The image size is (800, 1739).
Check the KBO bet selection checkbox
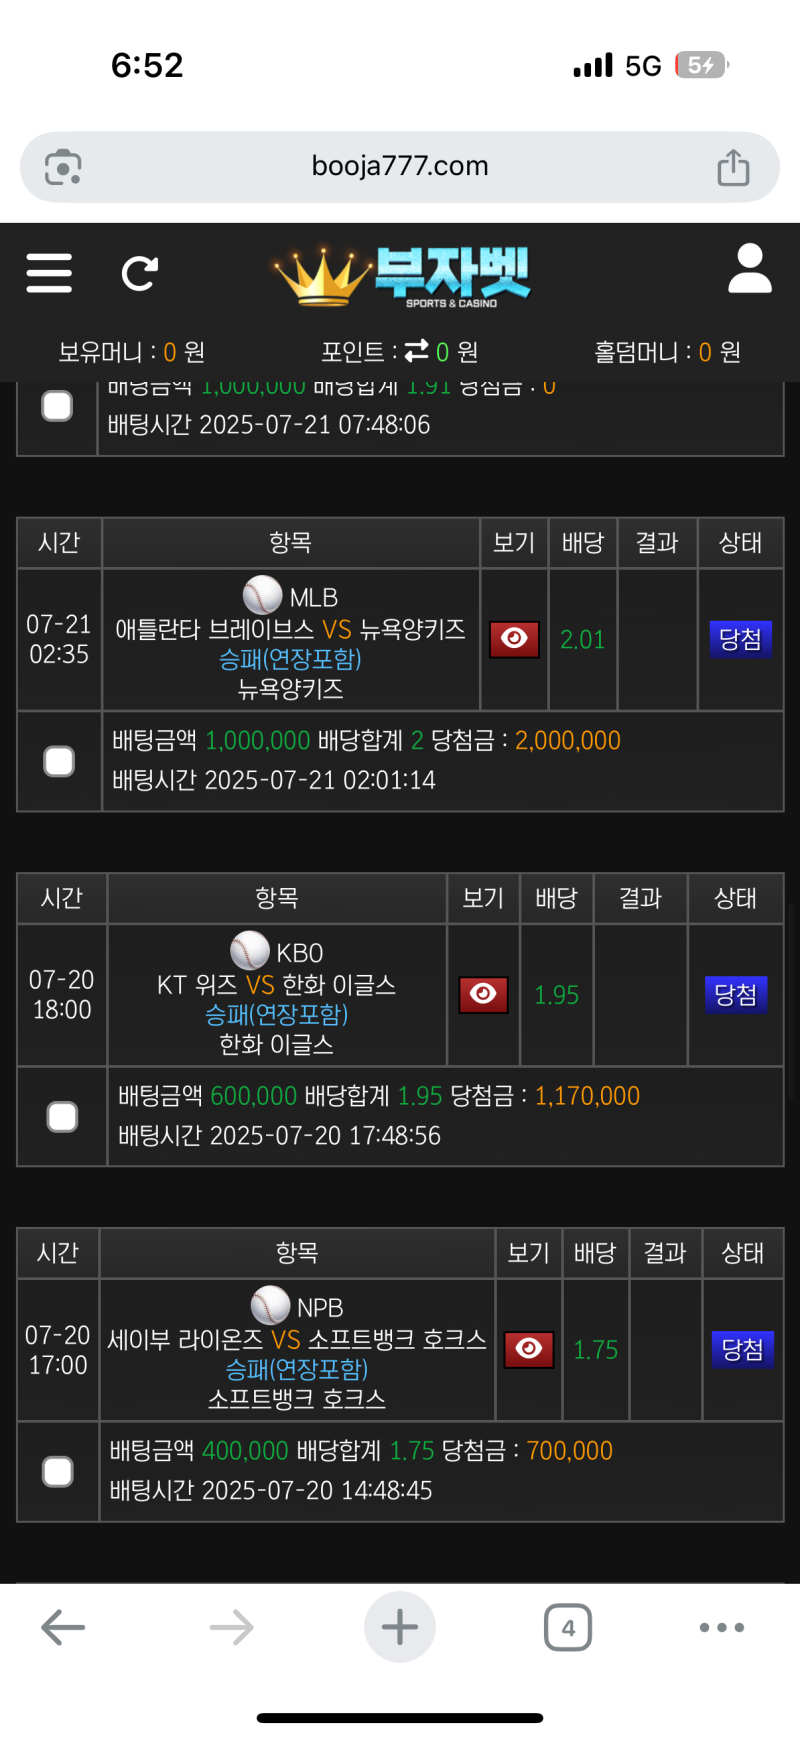[62, 1116]
